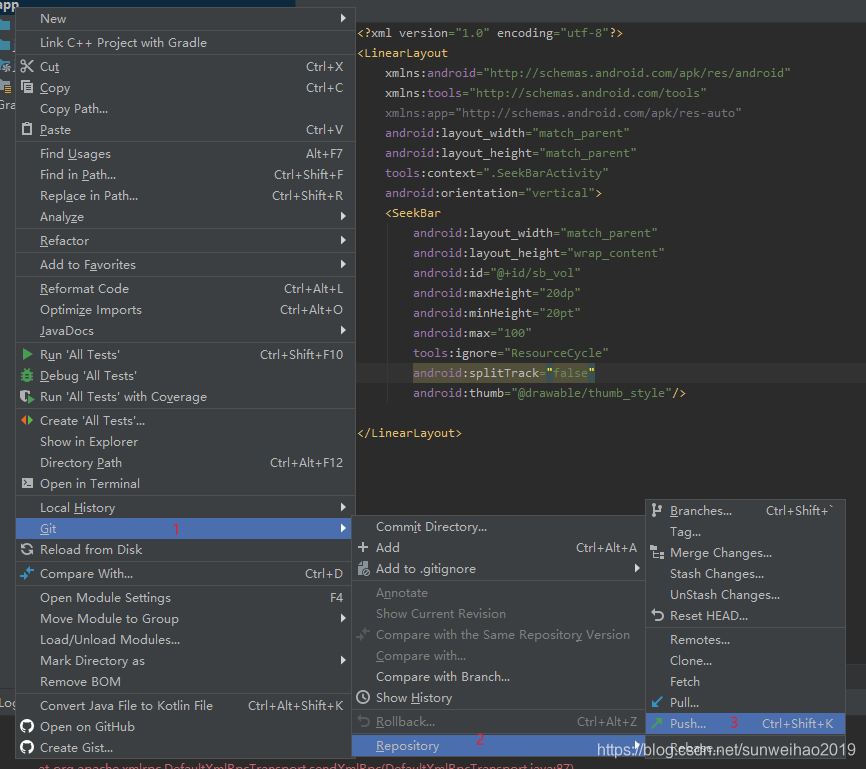The width and height of the screenshot is (866, 769).
Task: Expand the Move Module to Group arrow
Action: [x=343, y=618]
